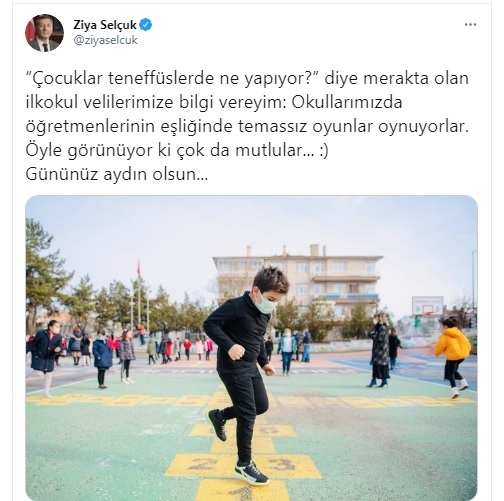Click the smiley emoticon in the tweet

pos(324,151)
